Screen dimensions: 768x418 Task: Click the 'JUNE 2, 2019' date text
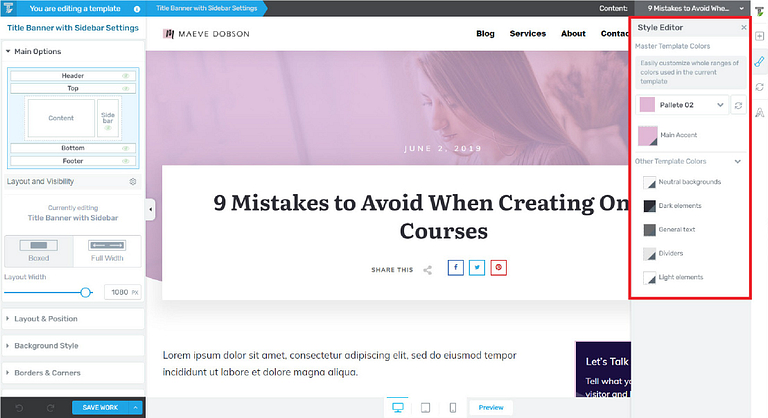[443, 148]
